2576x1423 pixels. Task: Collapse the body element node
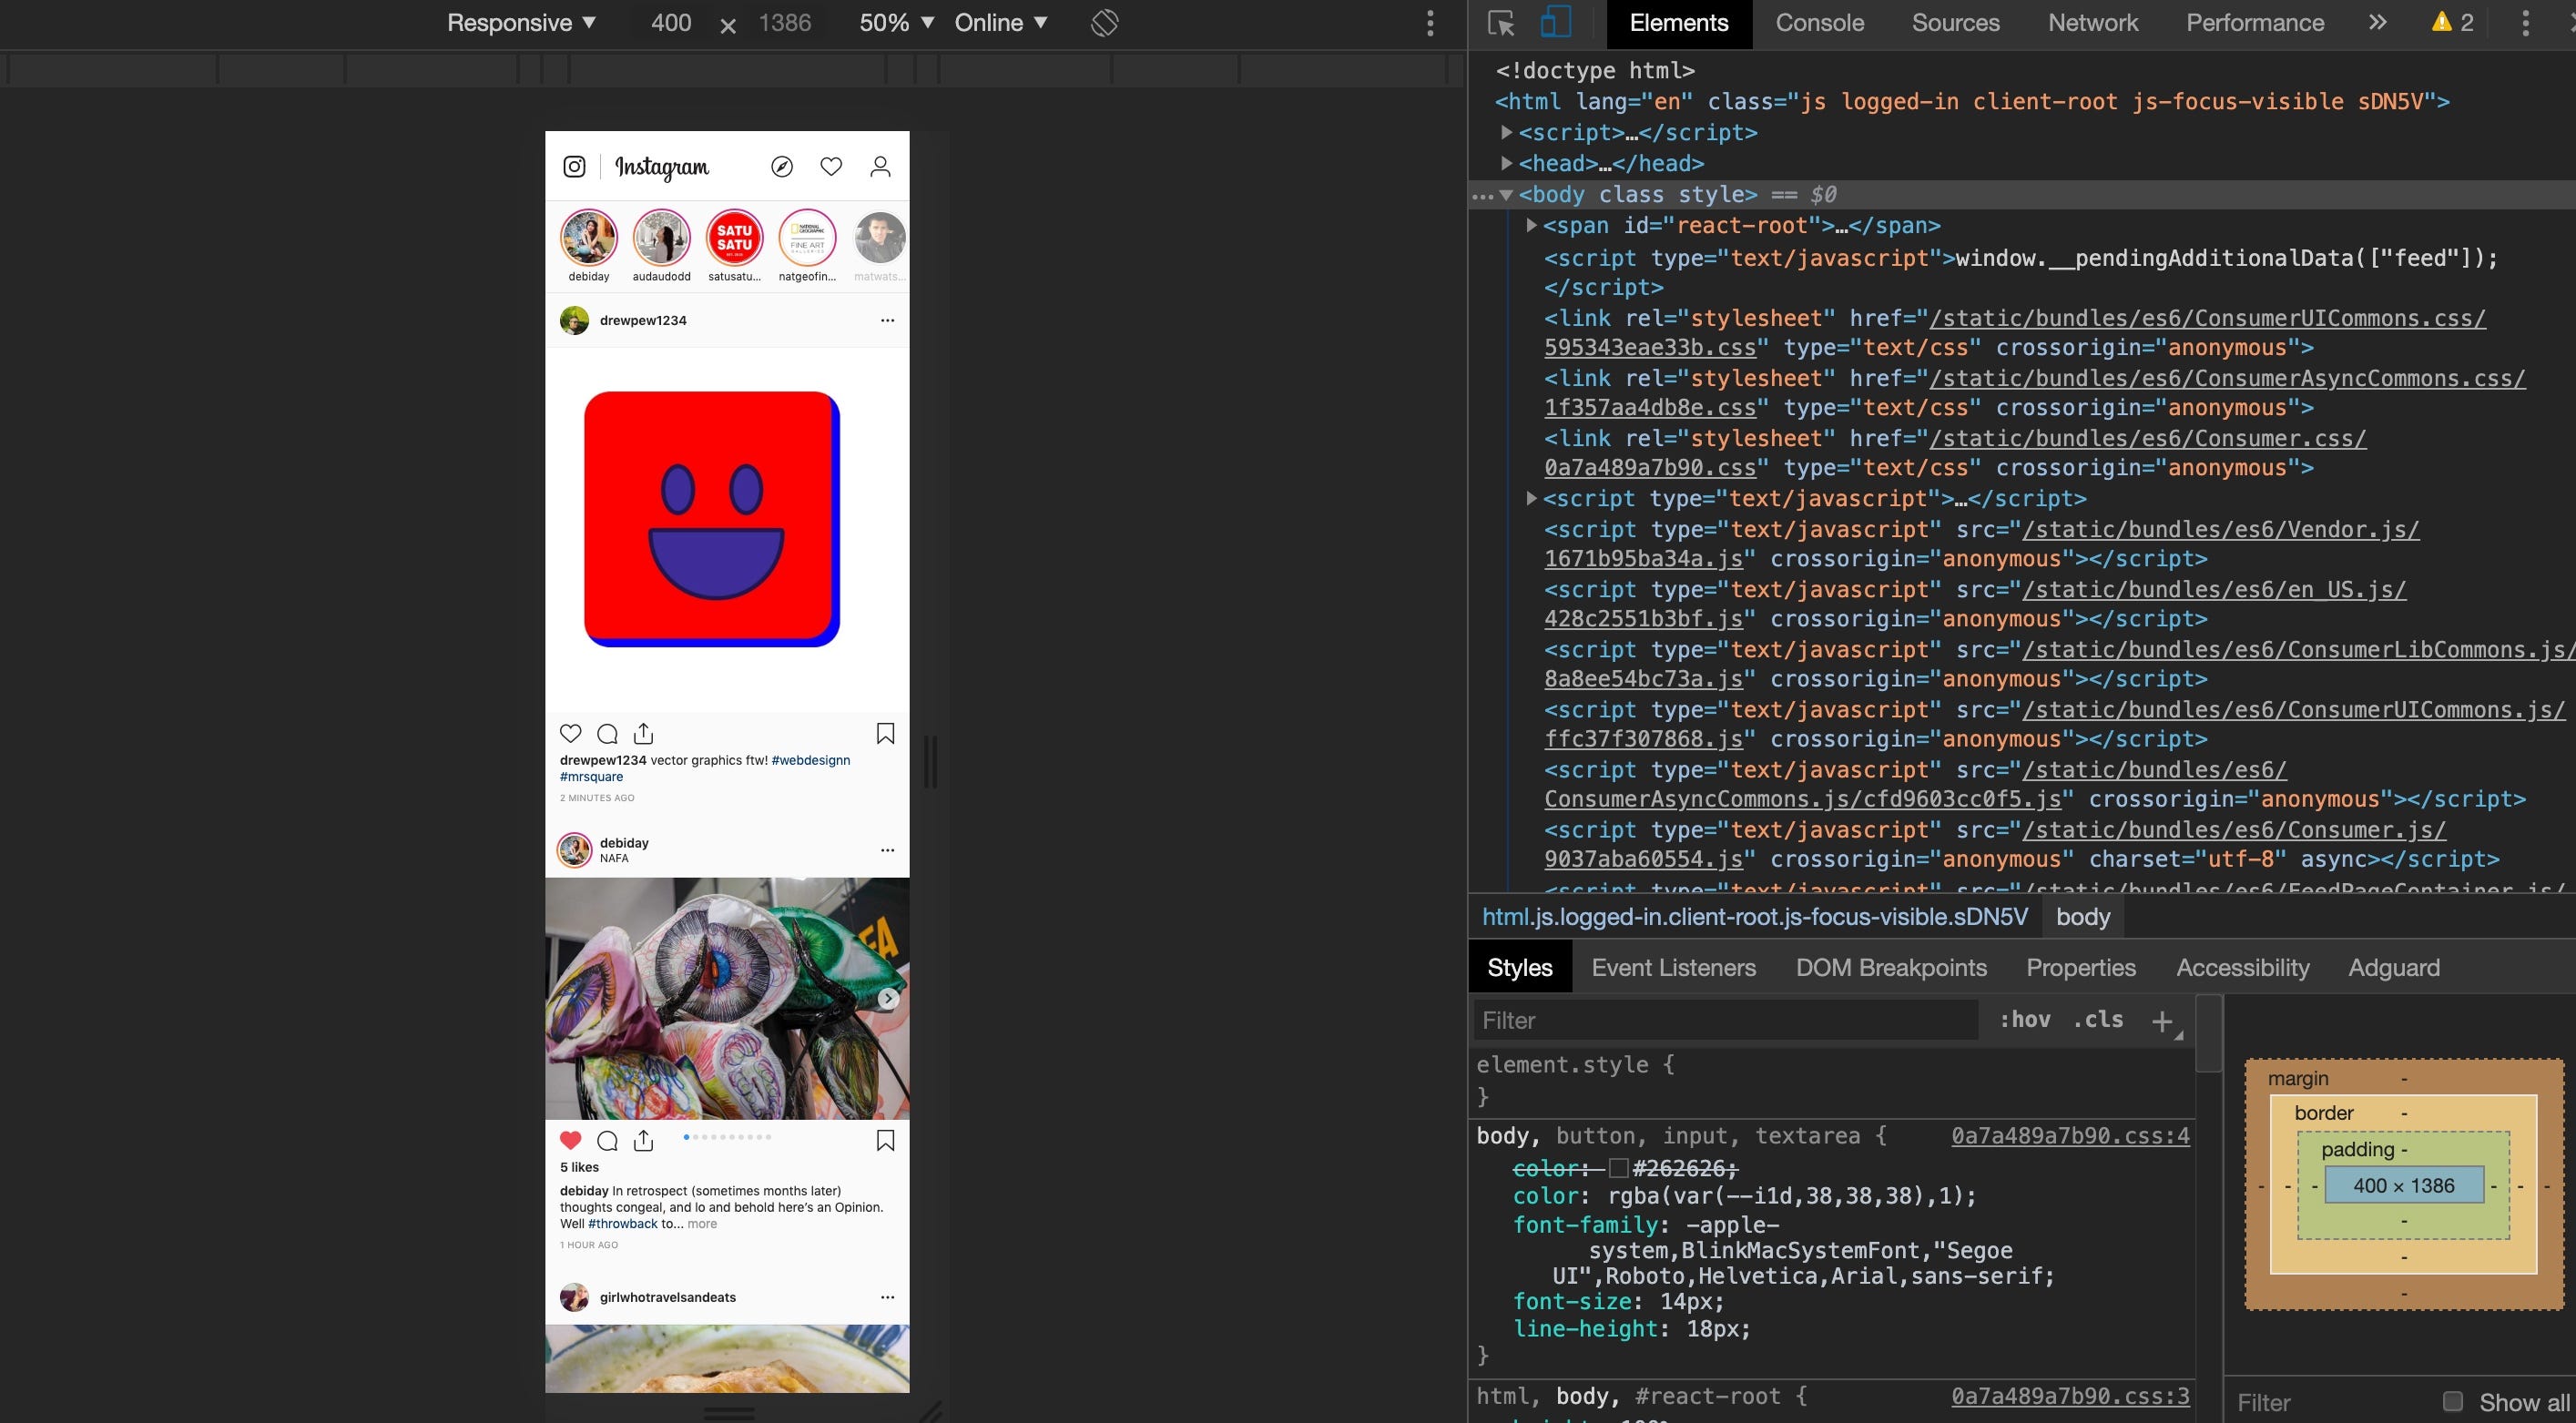[x=1506, y=195]
